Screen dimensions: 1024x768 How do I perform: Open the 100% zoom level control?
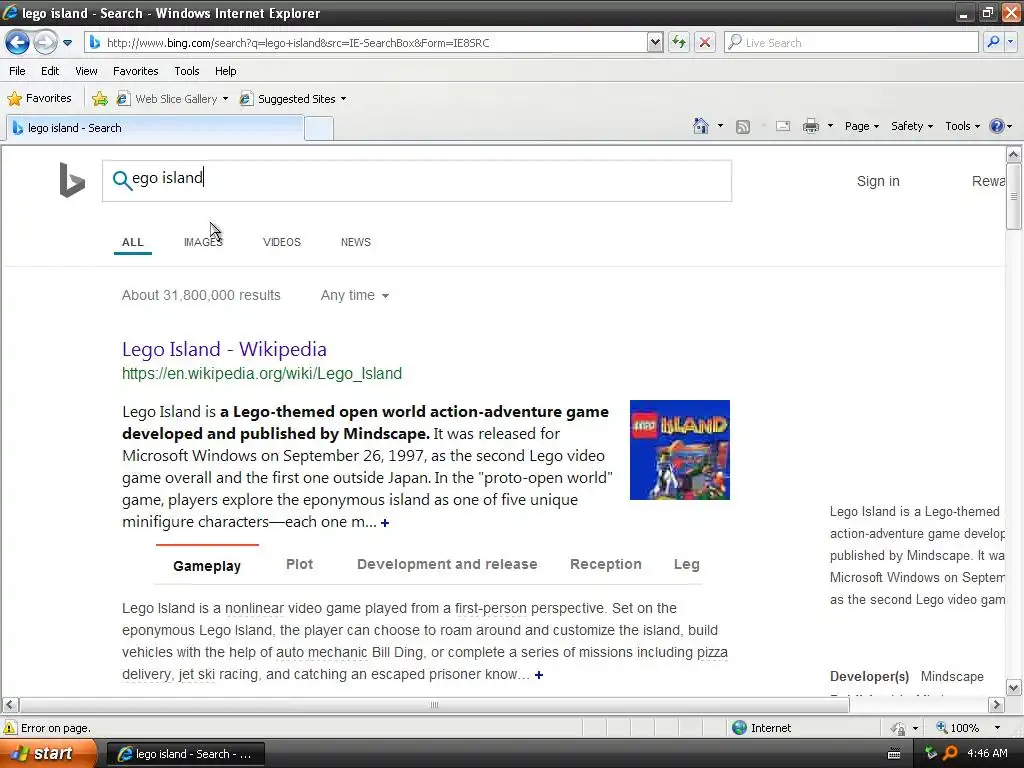(968, 728)
